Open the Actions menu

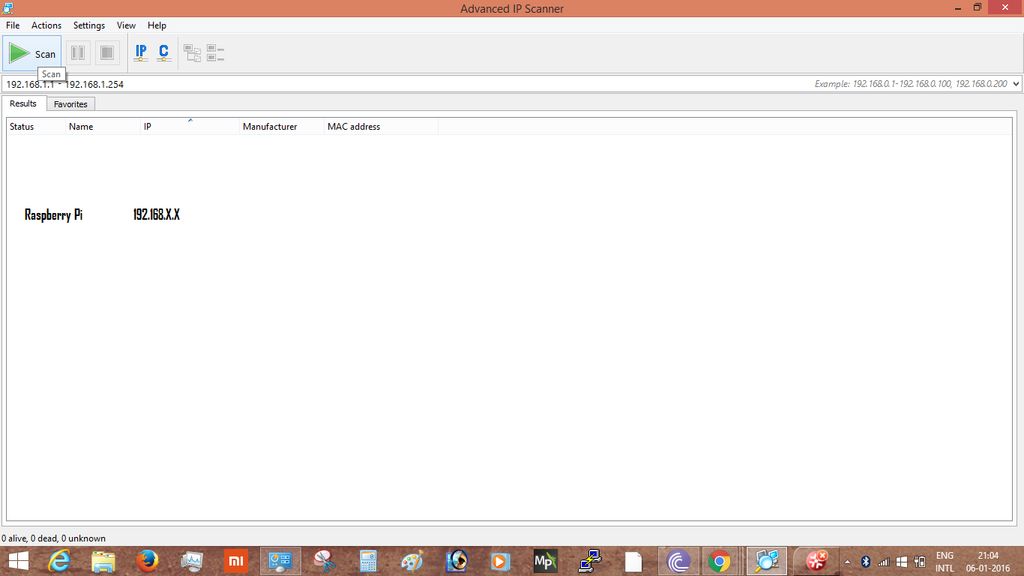click(x=46, y=25)
